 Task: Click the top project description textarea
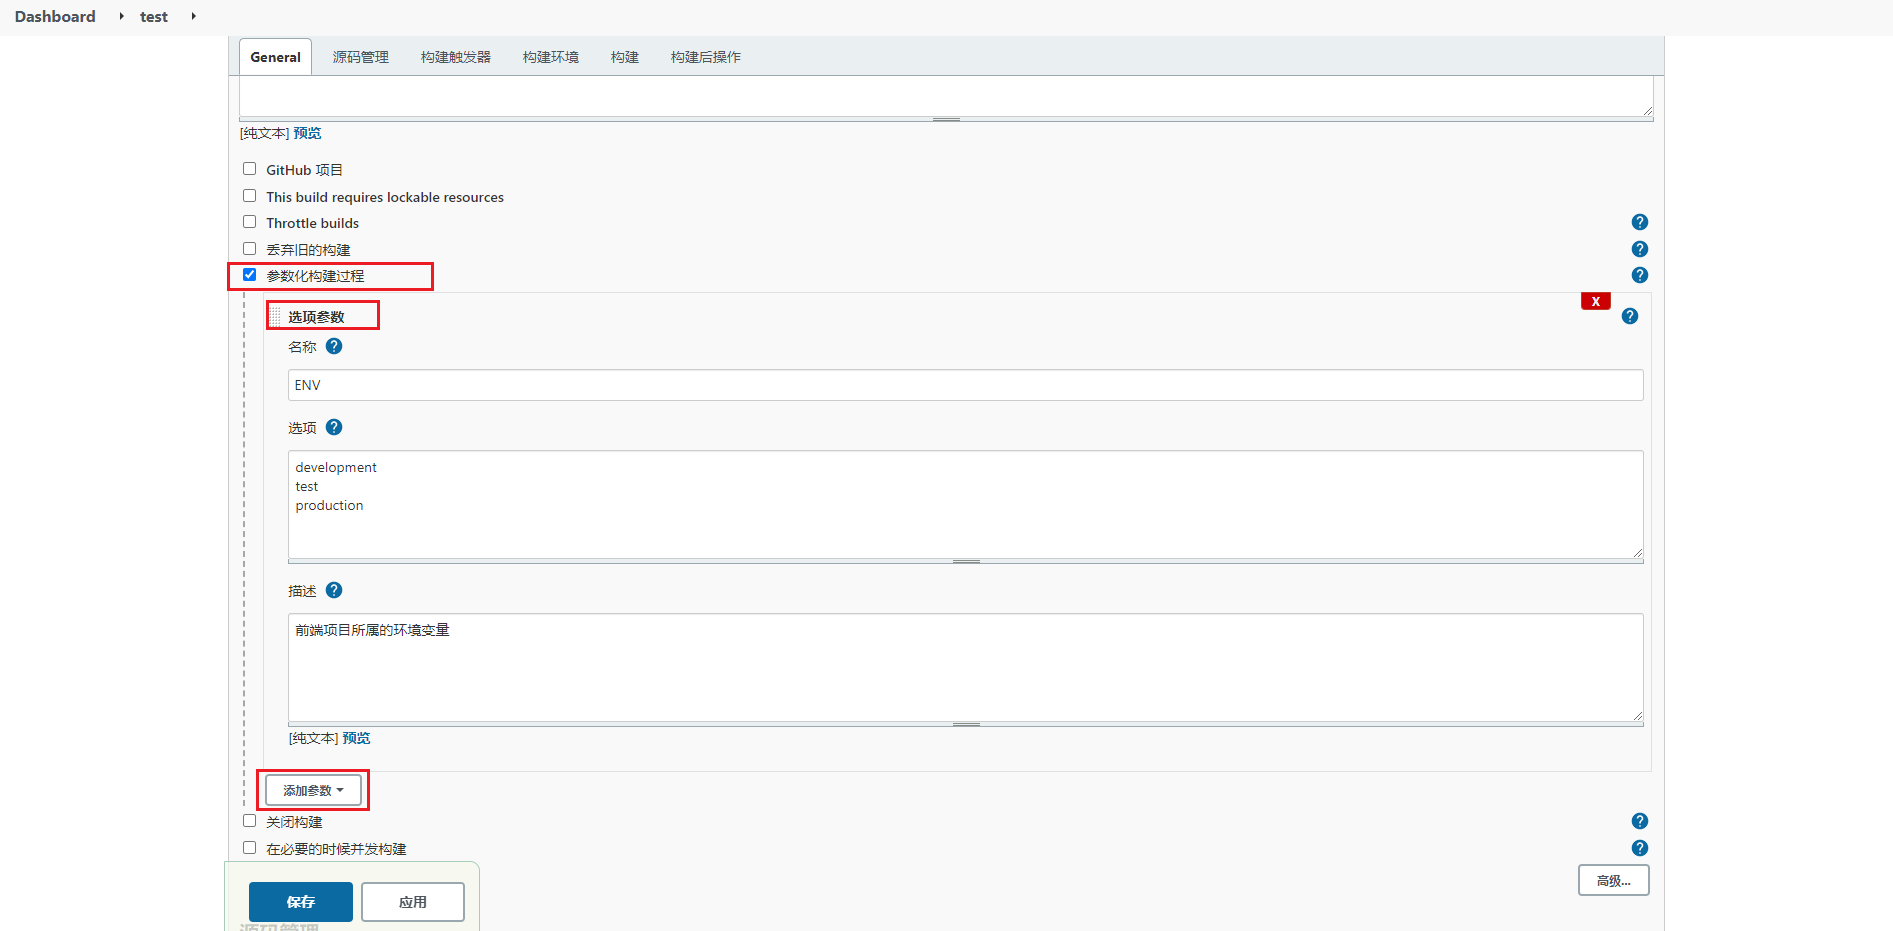point(946,96)
